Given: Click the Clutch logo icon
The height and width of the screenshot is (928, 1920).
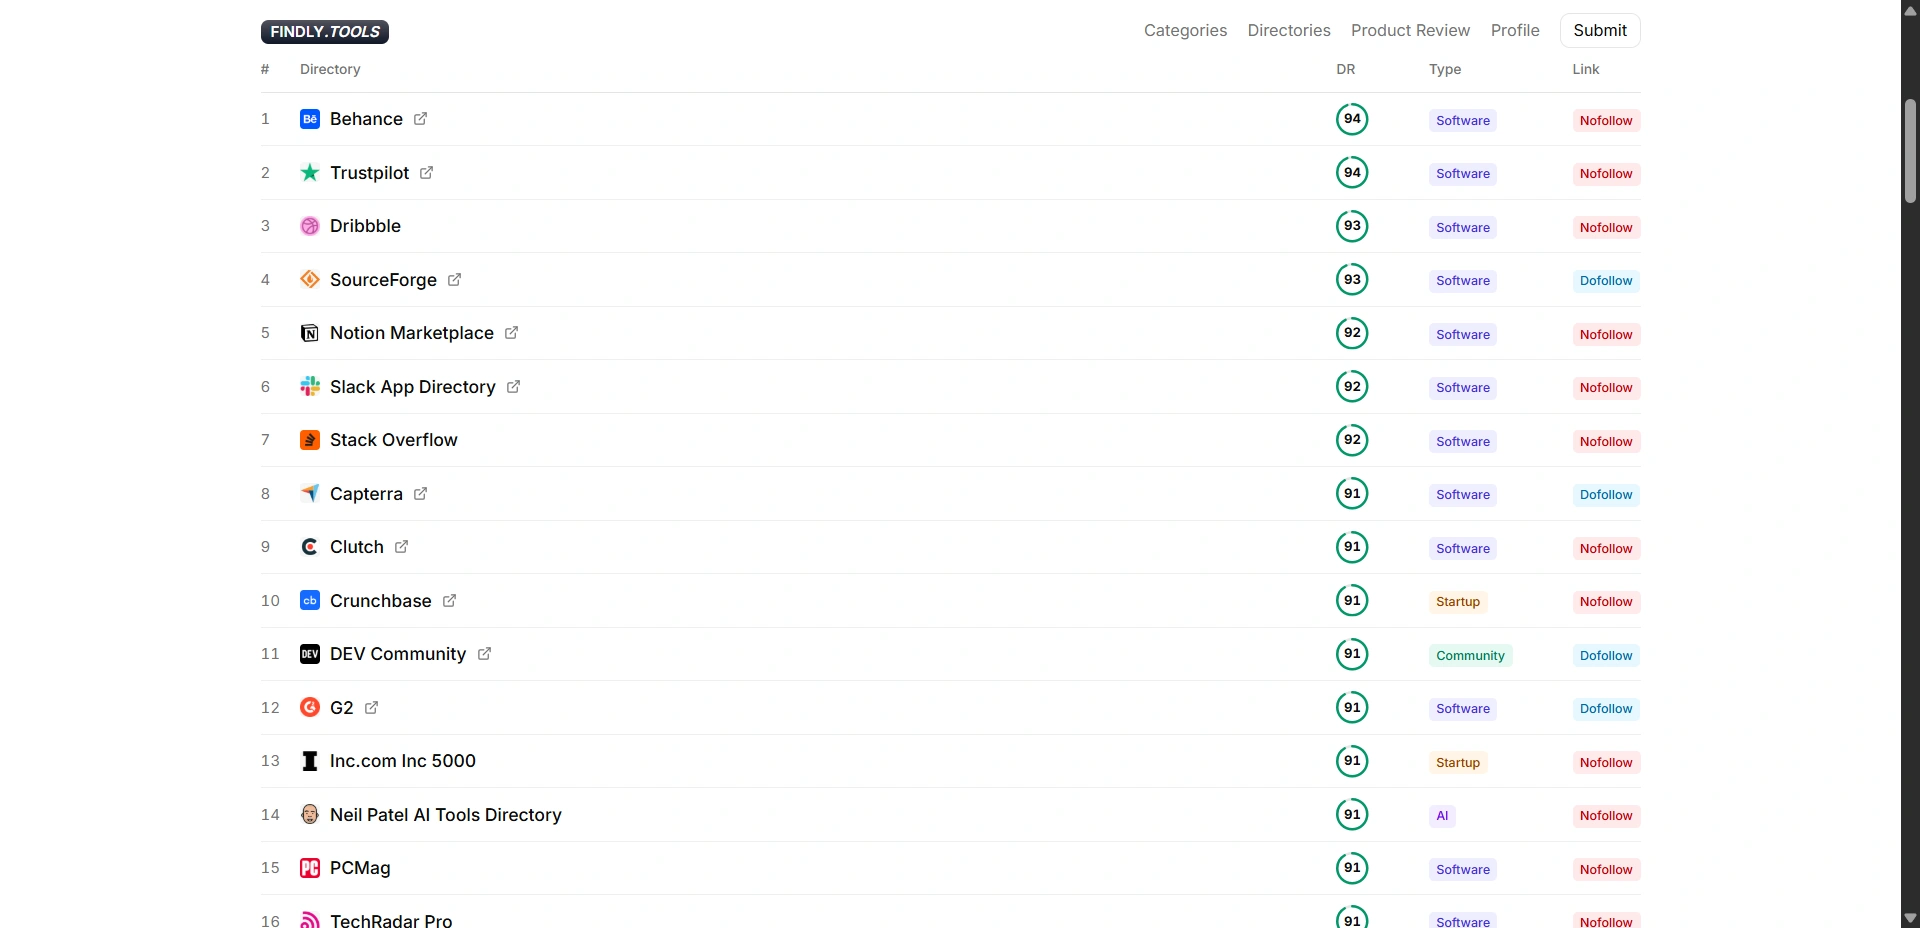Looking at the screenshot, I should (x=310, y=547).
